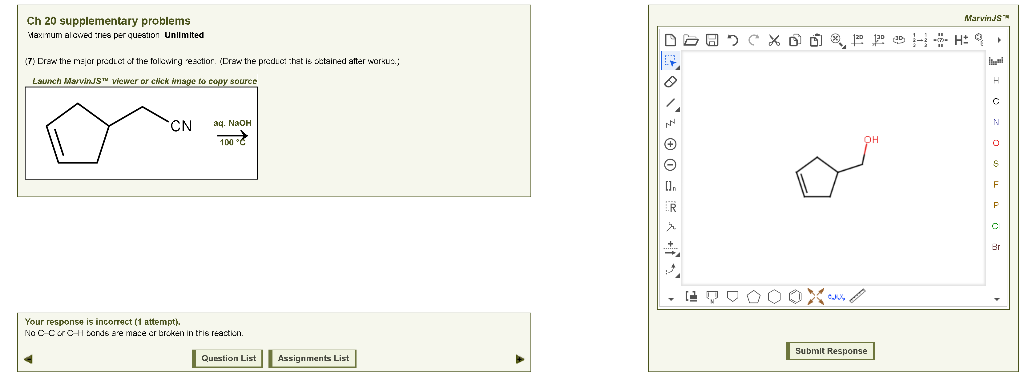The width and height of the screenshot is (1024, 385).
Task: Create a new blank MarvinJS canvas
Action: [670, 40]
